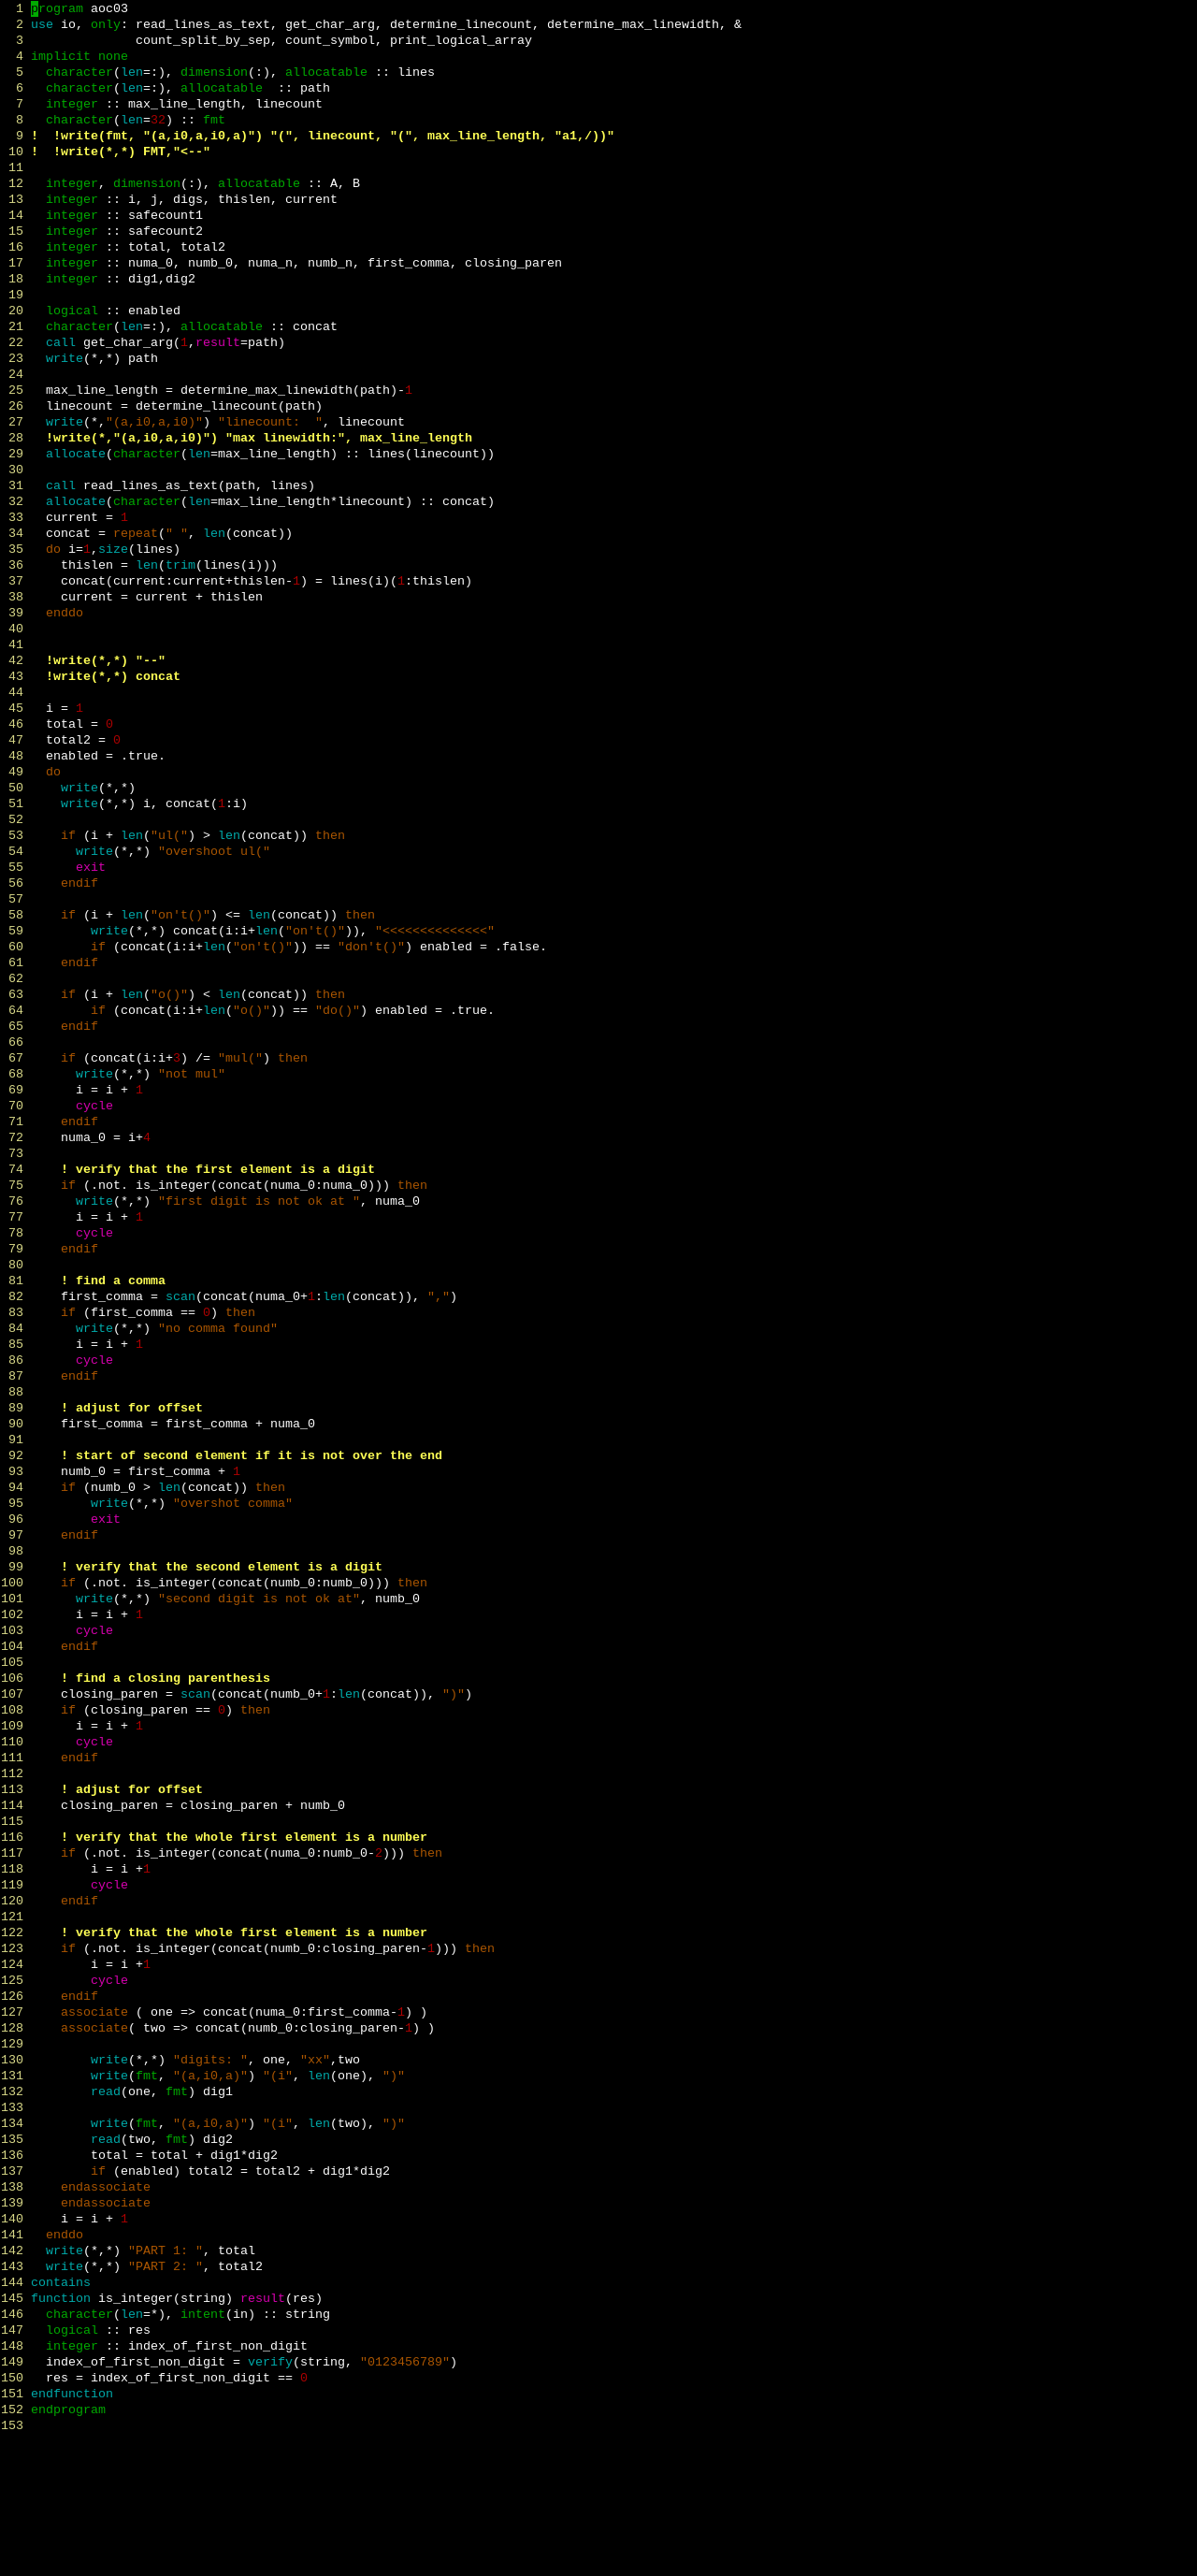Click the 'if (enabled) total2' statement

pos(240,2172)
